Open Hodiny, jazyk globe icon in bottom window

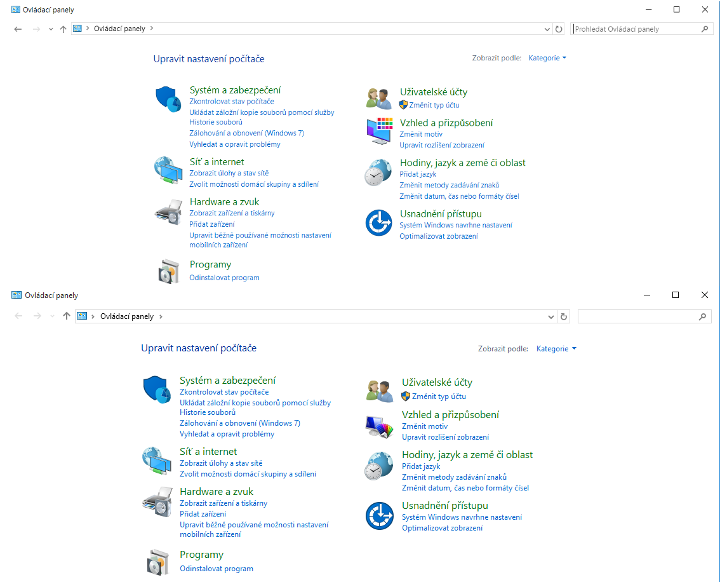coord(379,465)
